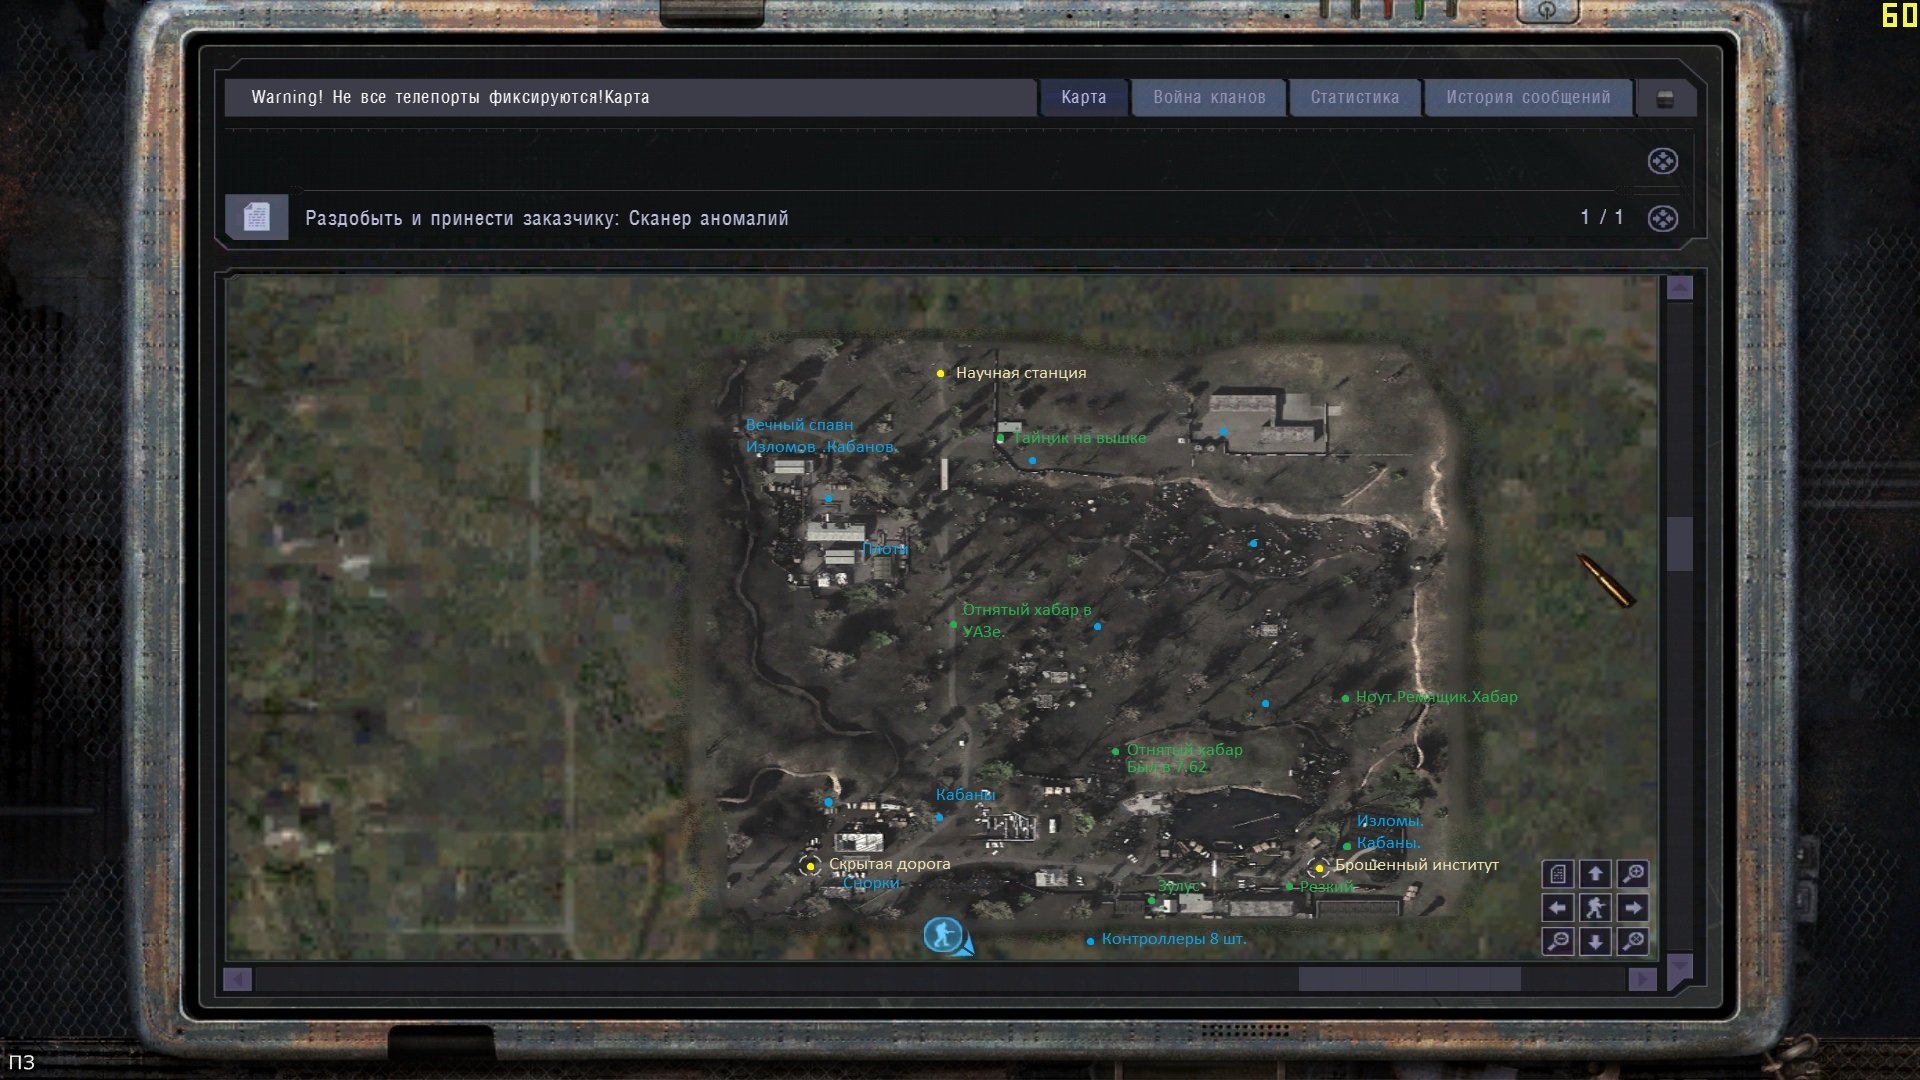Click the Брошенный институт map marker
Viewport: 1920px width, 1080px height.
(1319, 867)
